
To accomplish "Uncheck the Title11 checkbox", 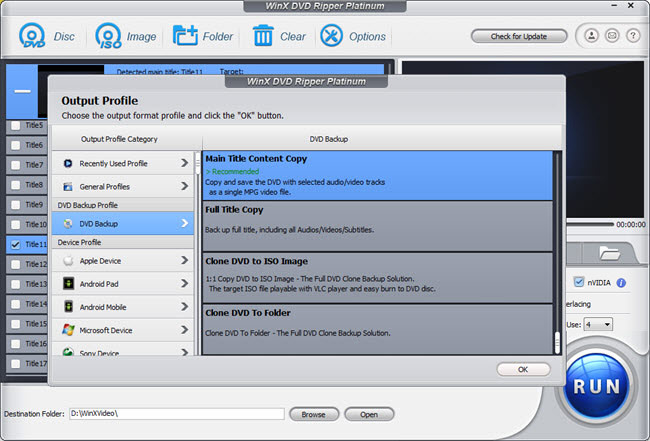I will (x=16, y=245).
